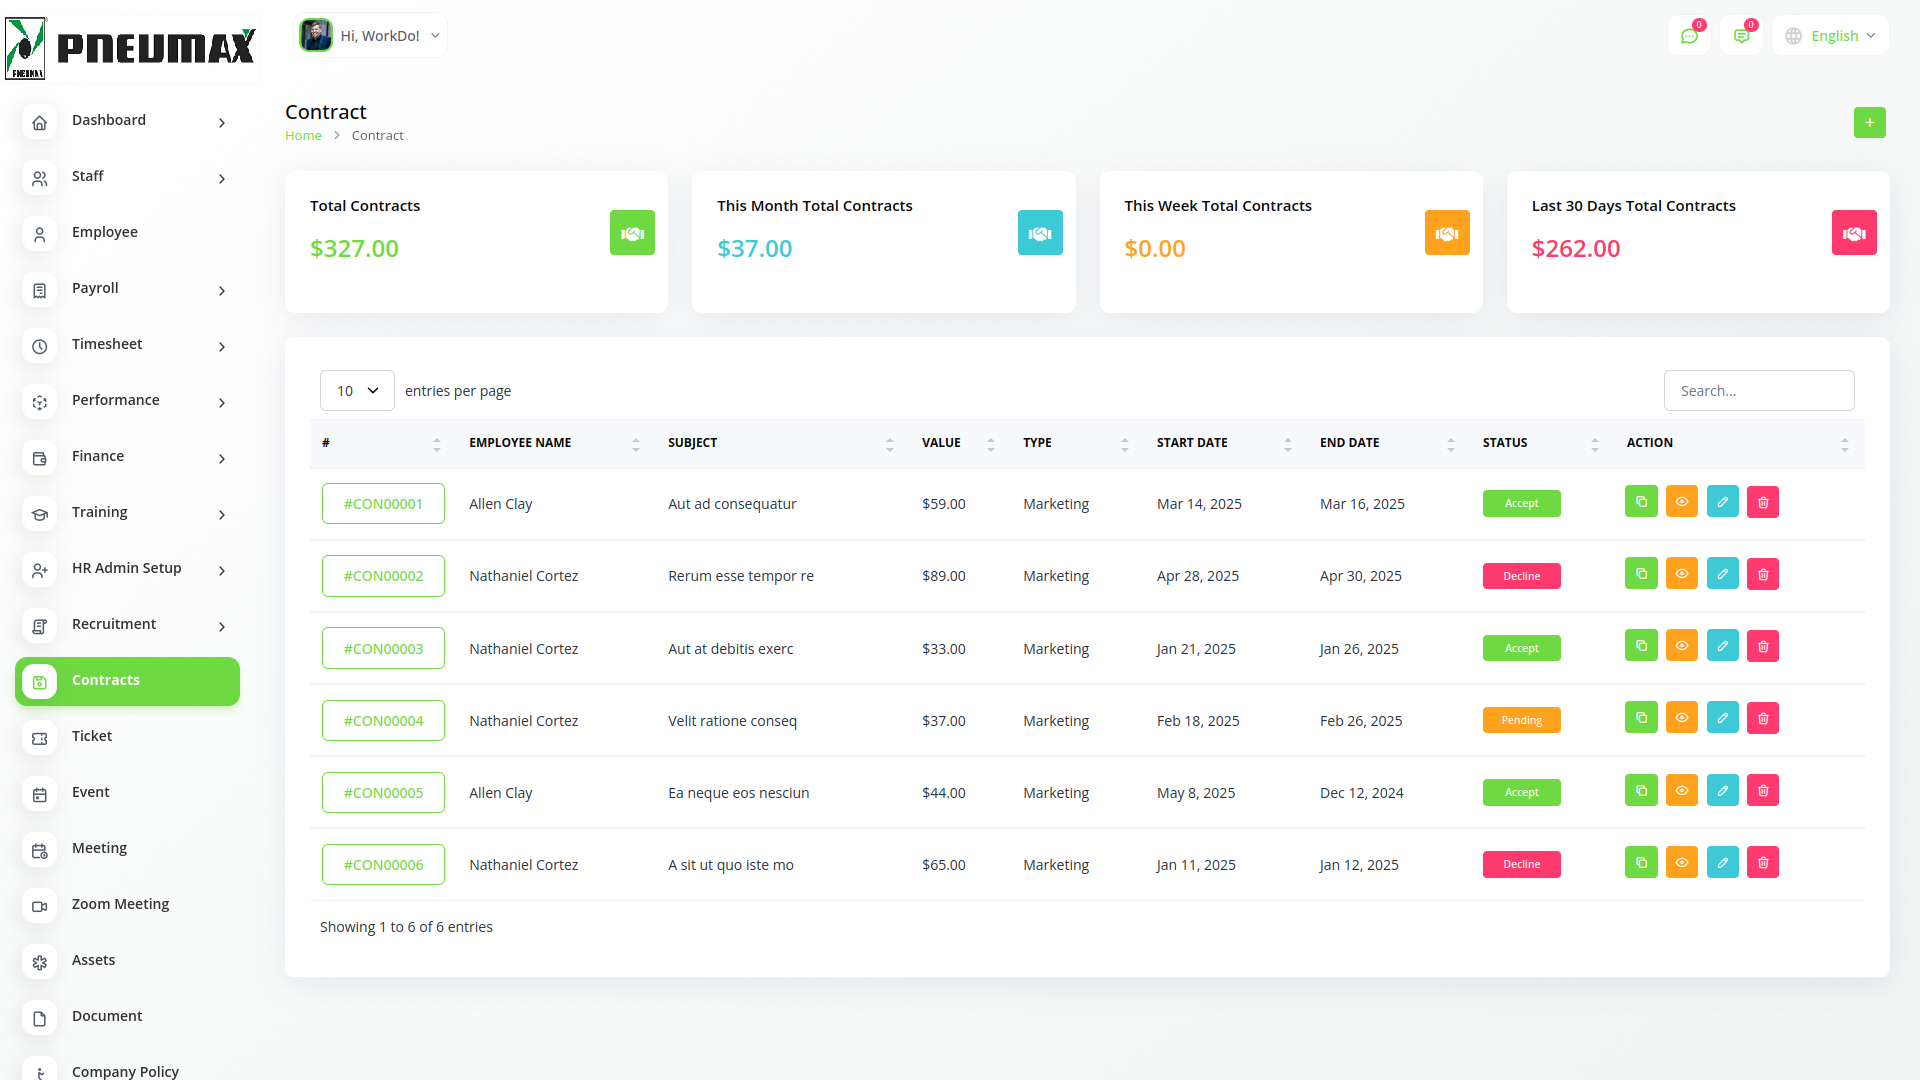Click the Home breadcrumb link
This screenshot has height=1080, width=1920.
pyautogui.click(x=303, y=136)
